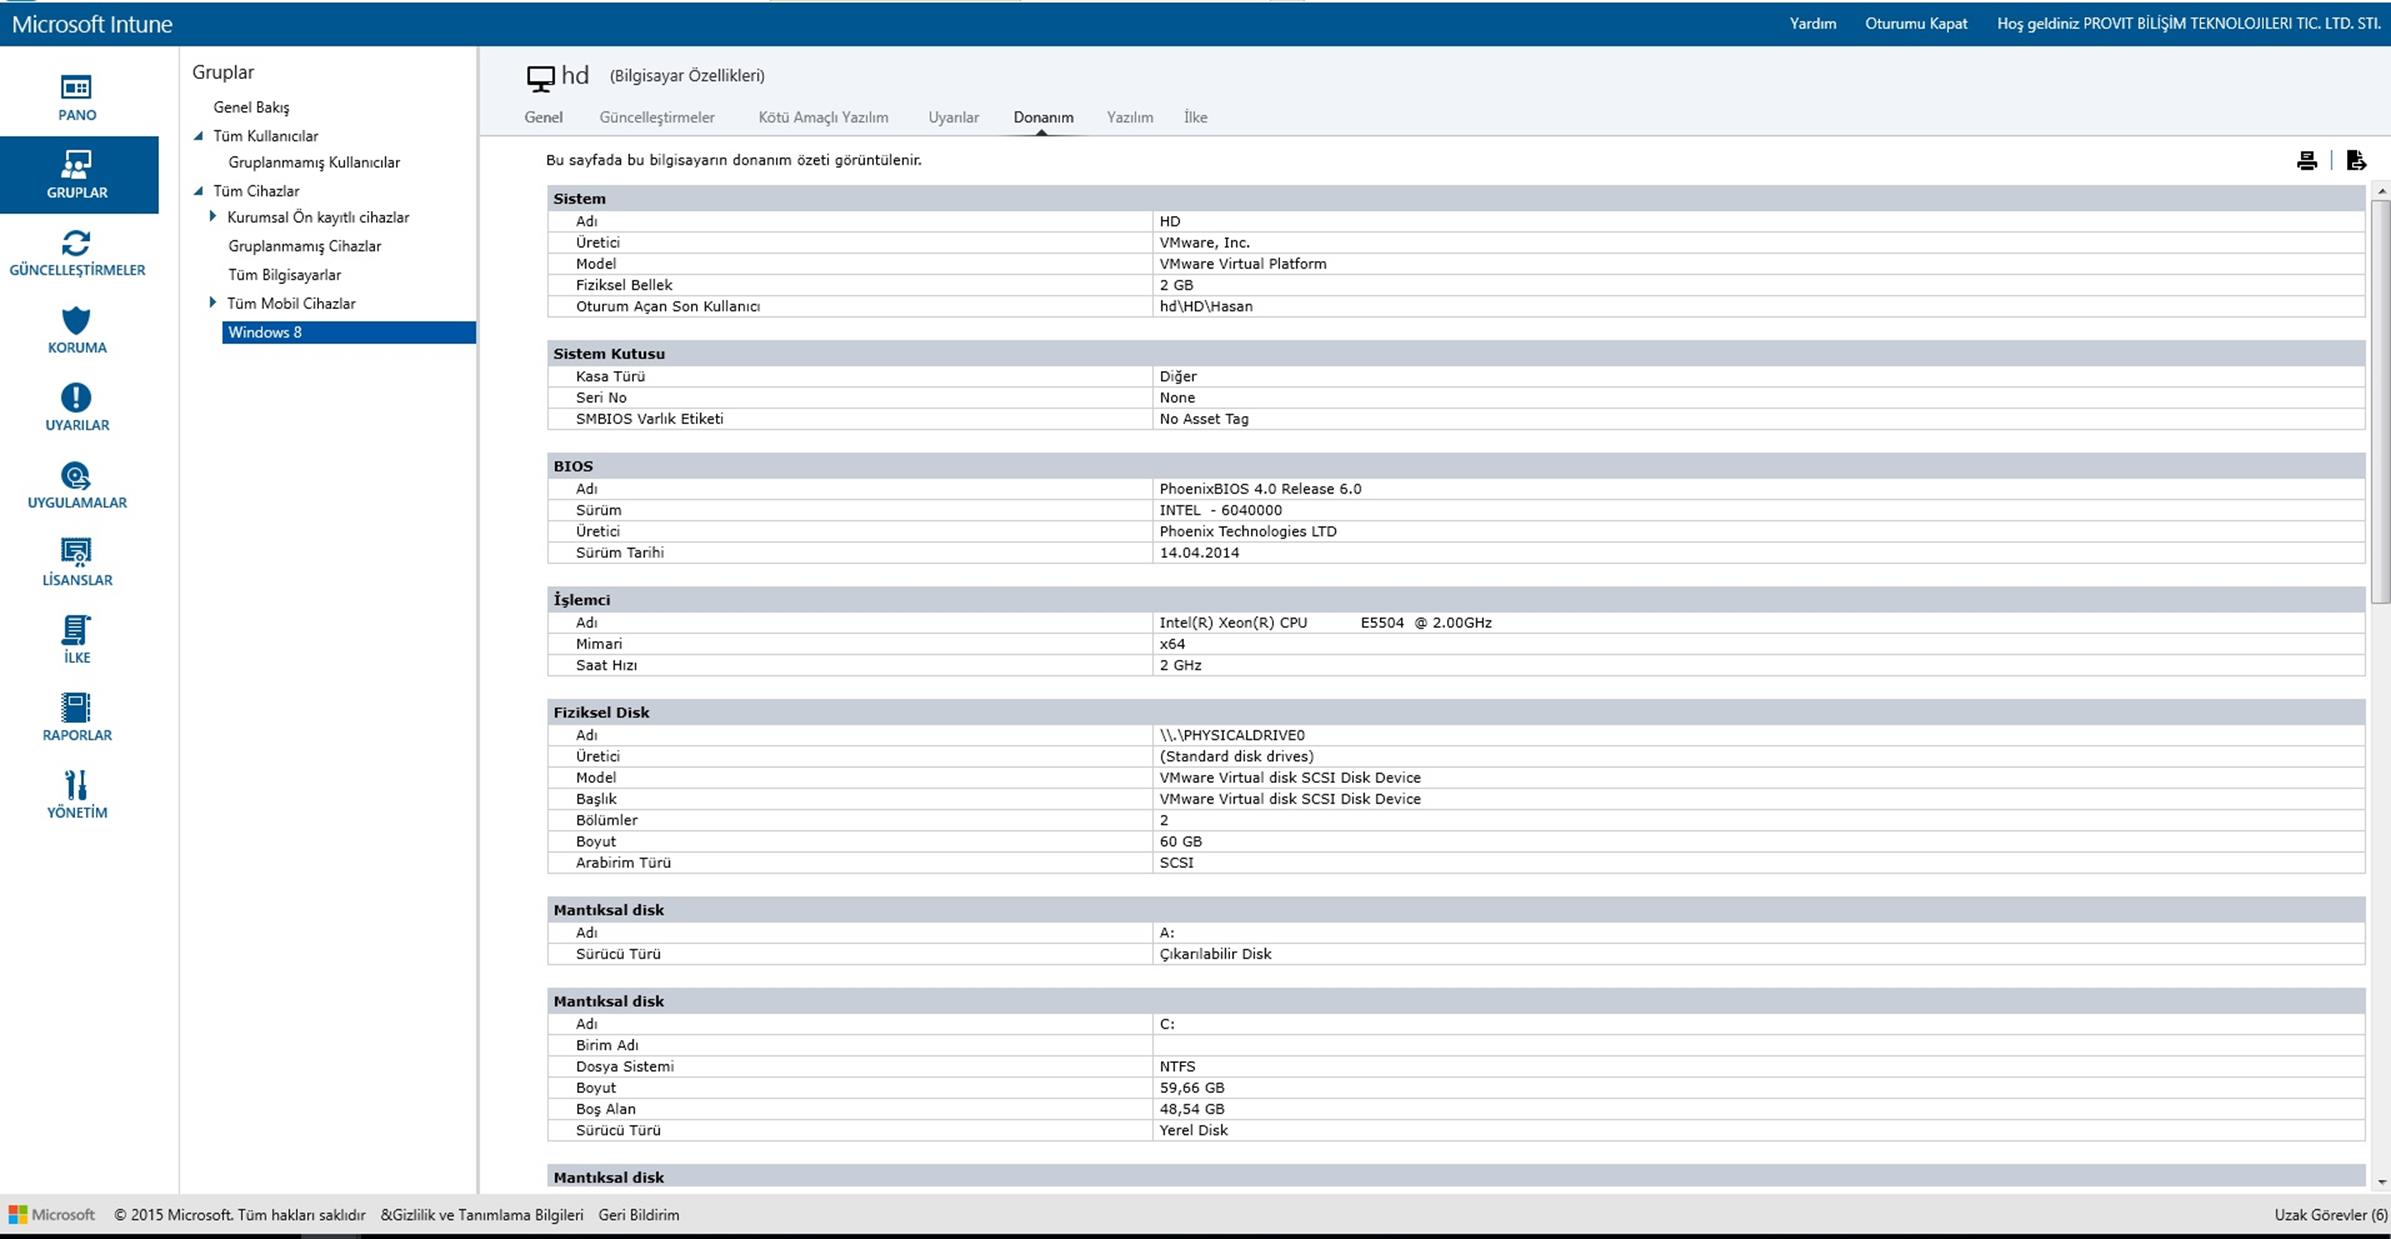Image resolution: width=2391 pixels, height=1239 pixels.
Task: Collapse the Tüm Kullanıcılar tree node
Action: [198, 136]
